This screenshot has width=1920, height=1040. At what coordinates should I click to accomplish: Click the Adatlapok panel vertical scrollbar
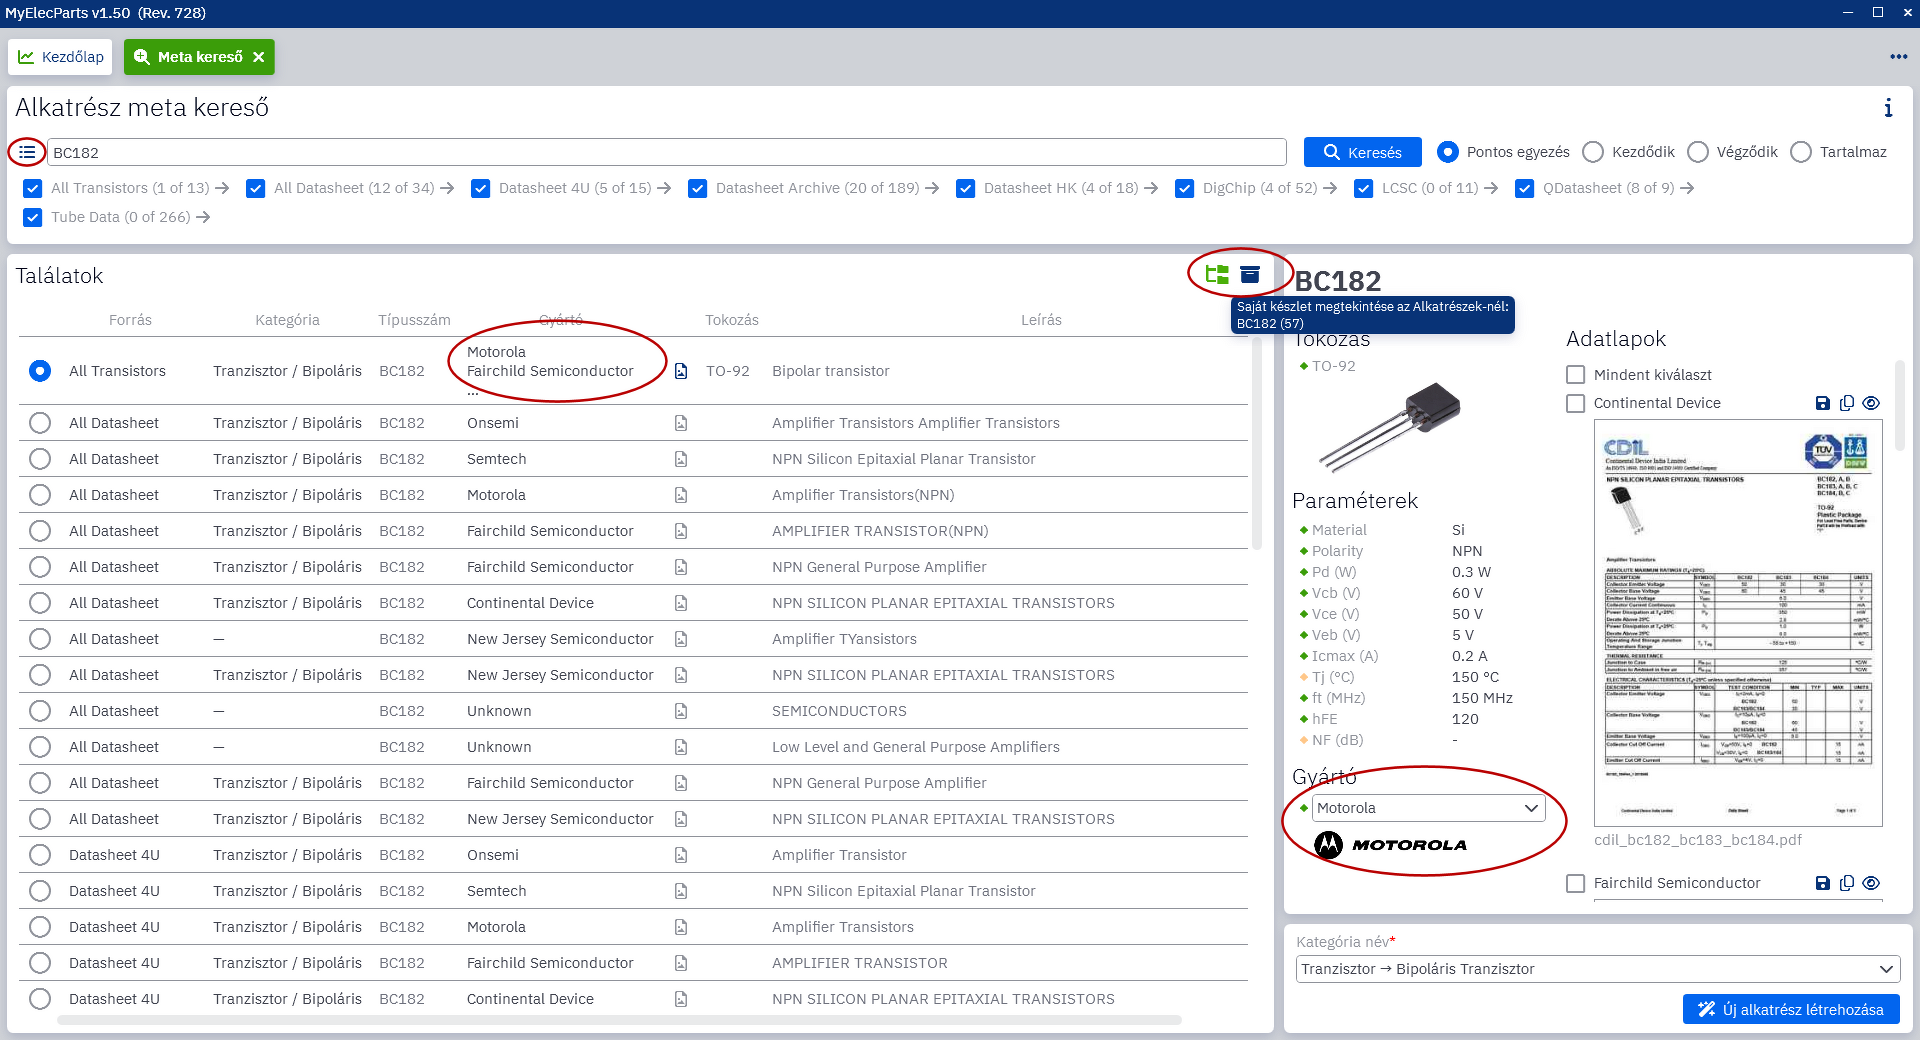1900,405
